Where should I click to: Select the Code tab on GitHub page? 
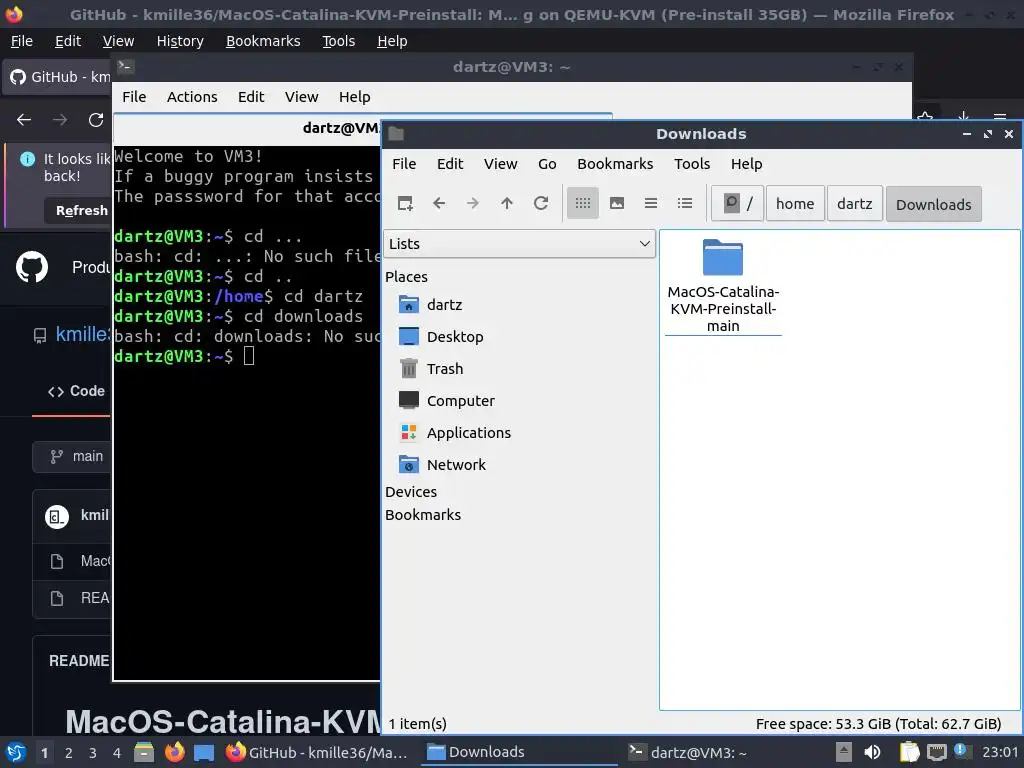coord(75,391)
